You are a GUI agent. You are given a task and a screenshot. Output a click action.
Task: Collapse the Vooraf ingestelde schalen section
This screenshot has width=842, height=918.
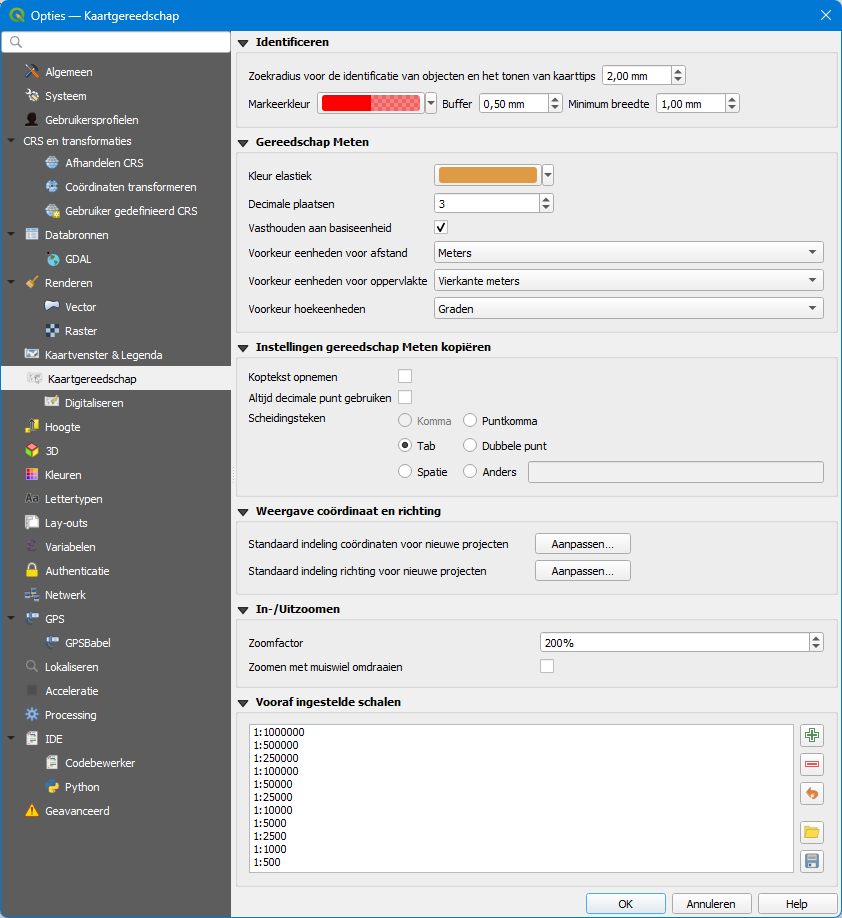[x=244, y=703]
